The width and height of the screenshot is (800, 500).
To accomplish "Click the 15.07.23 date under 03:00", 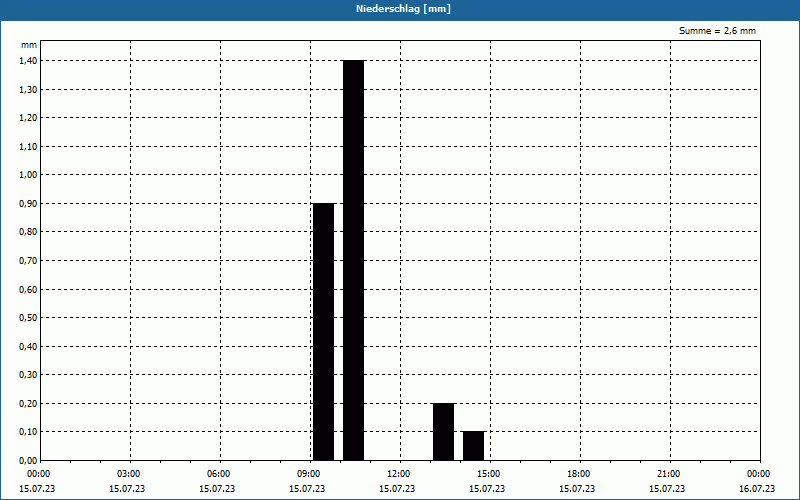I will click(x=127, y=489).
